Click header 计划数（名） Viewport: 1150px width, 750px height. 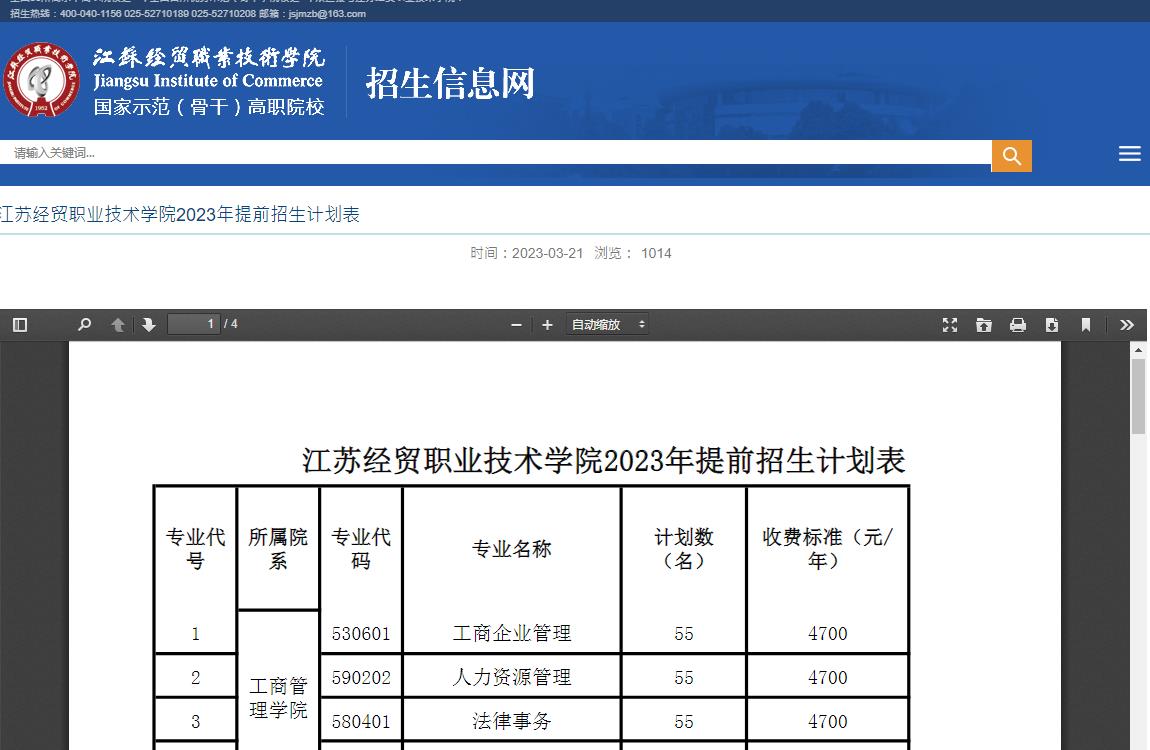[x=684, y=548]
